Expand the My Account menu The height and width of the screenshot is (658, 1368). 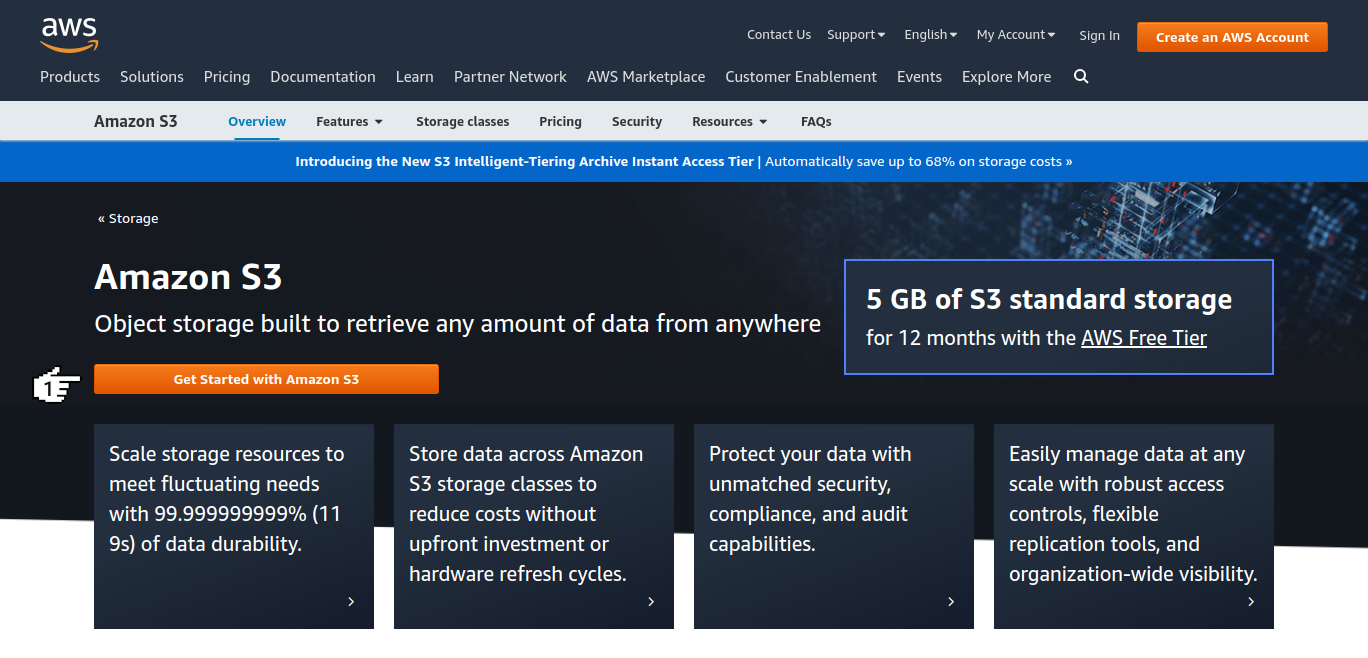[x=1016, y=35]
